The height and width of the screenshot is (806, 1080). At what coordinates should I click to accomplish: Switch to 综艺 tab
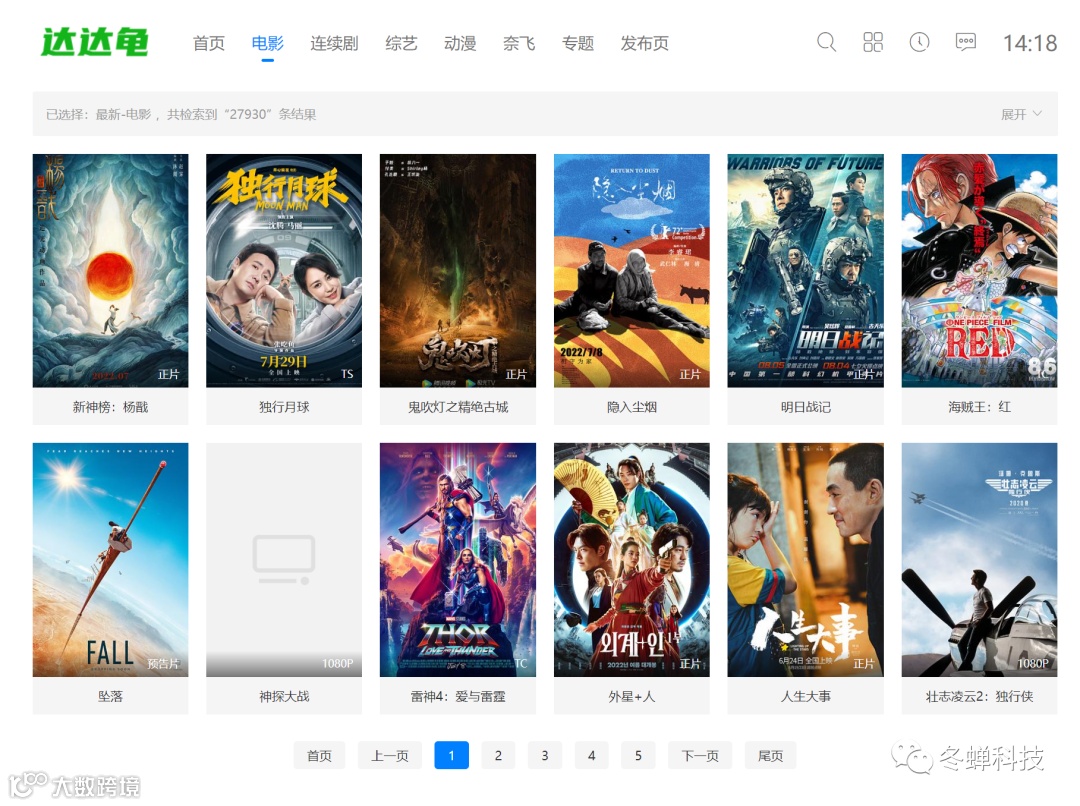(x=402, y=43)
